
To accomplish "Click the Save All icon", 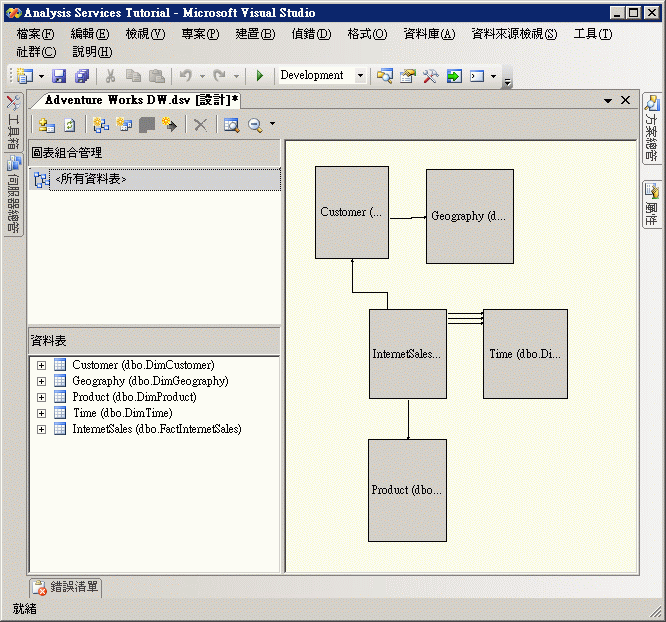I will coord(82,76).
